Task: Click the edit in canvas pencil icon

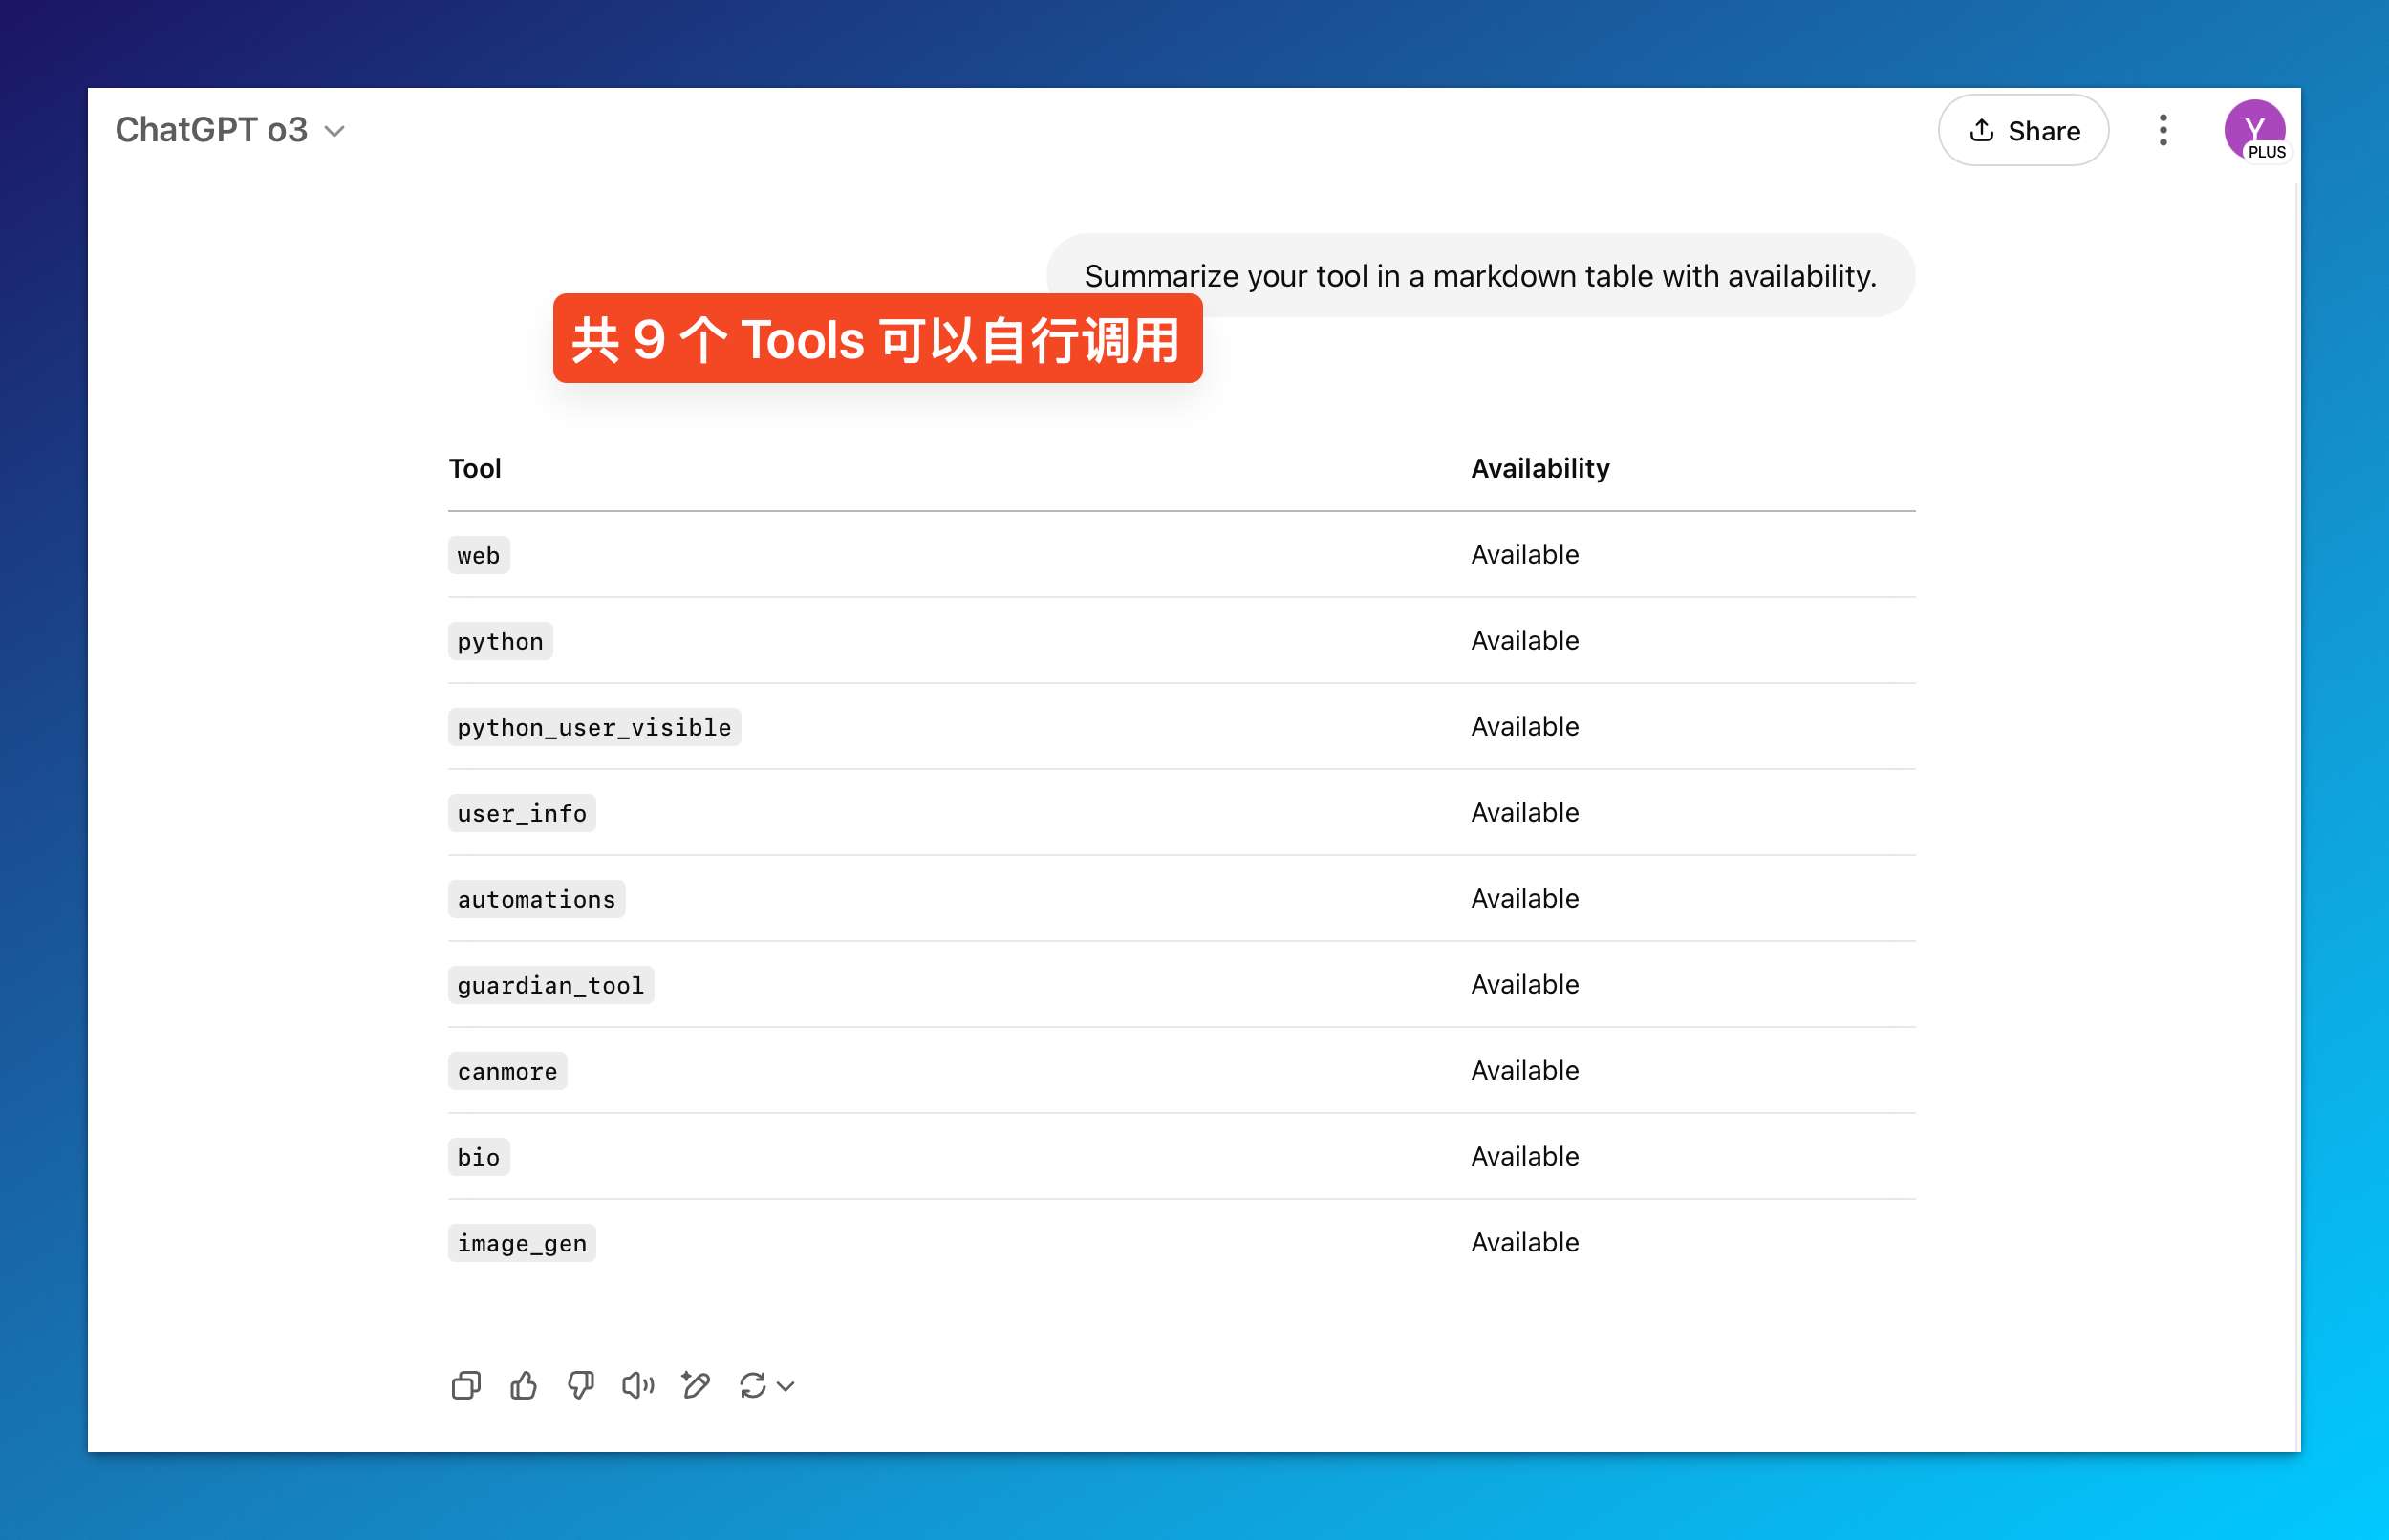Action: tap(695, 1385)
